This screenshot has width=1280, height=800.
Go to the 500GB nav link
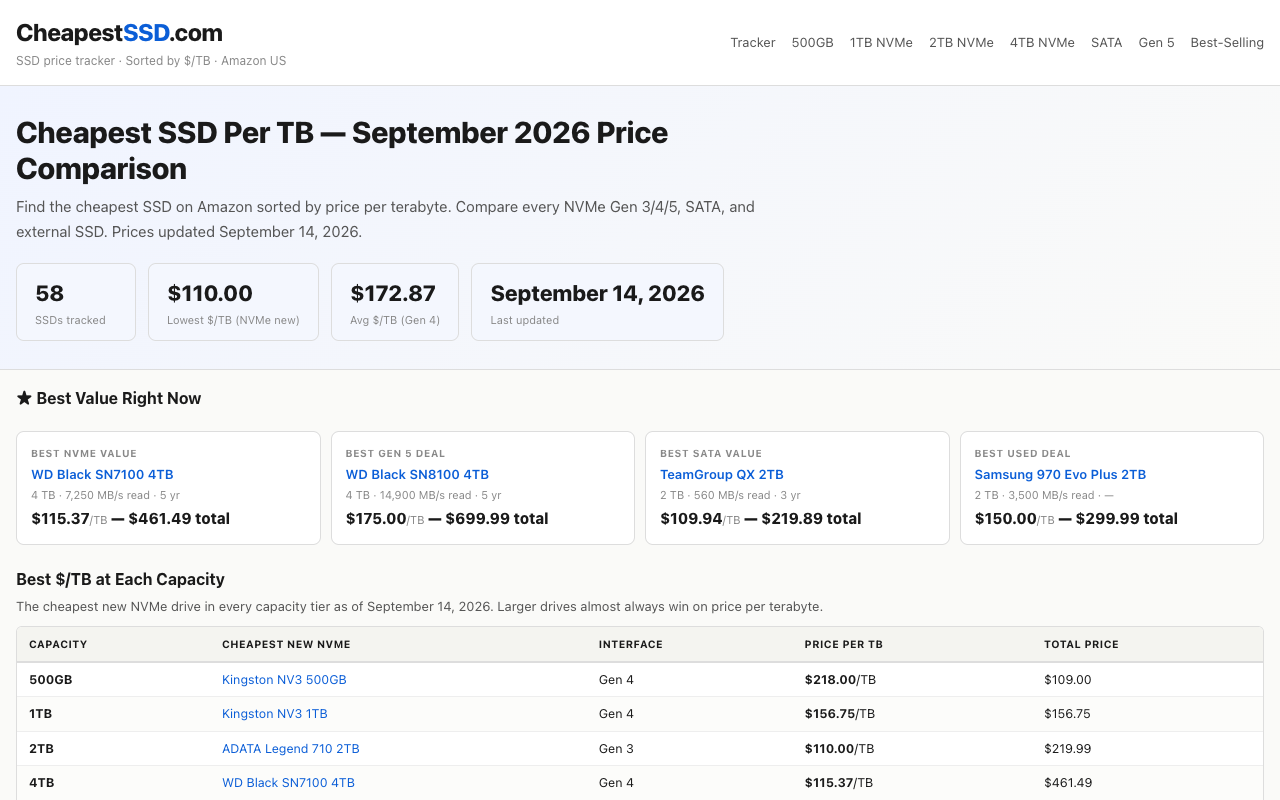[x=812, y=43]
